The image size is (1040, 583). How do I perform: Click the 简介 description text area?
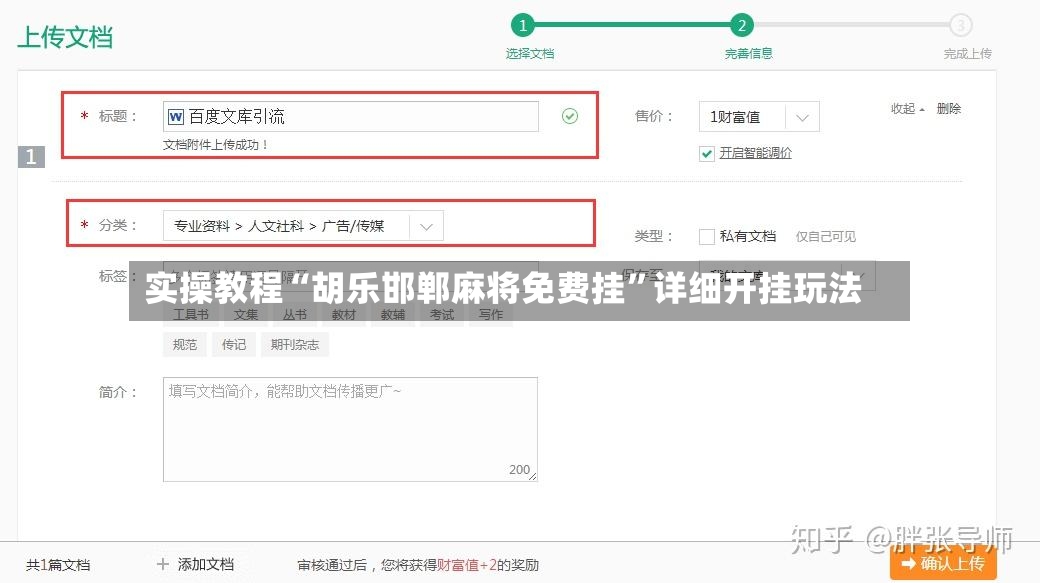(x=350, y=429)
